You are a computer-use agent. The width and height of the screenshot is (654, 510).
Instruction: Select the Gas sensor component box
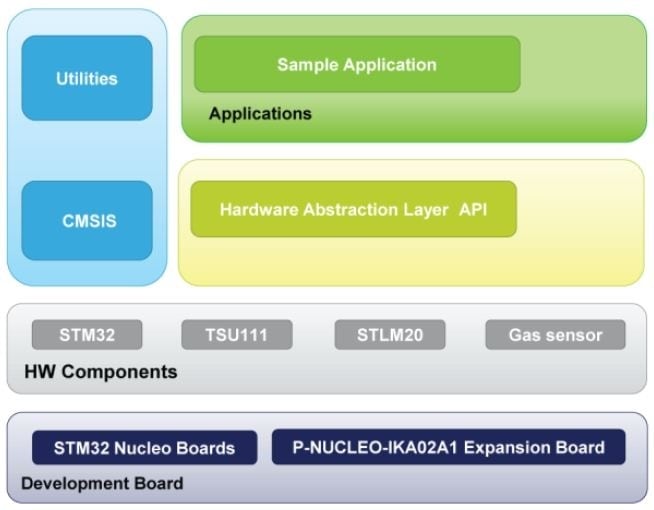coord(555,335)
